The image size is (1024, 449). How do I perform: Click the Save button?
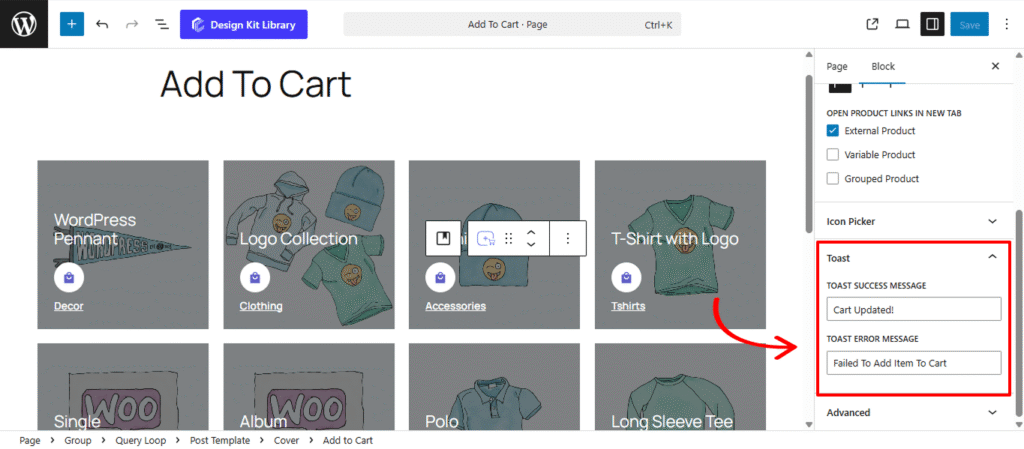click(x=969, y=24)
